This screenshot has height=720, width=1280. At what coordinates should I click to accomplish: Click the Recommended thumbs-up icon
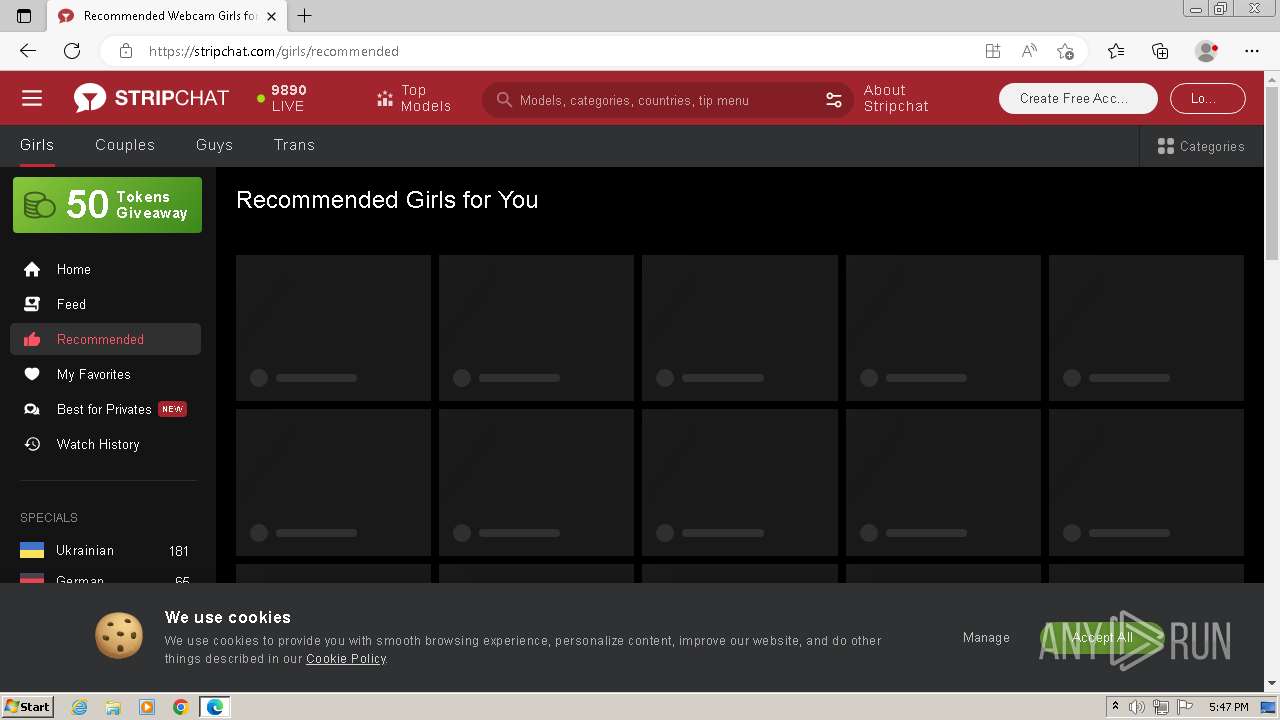coord(32,339)
